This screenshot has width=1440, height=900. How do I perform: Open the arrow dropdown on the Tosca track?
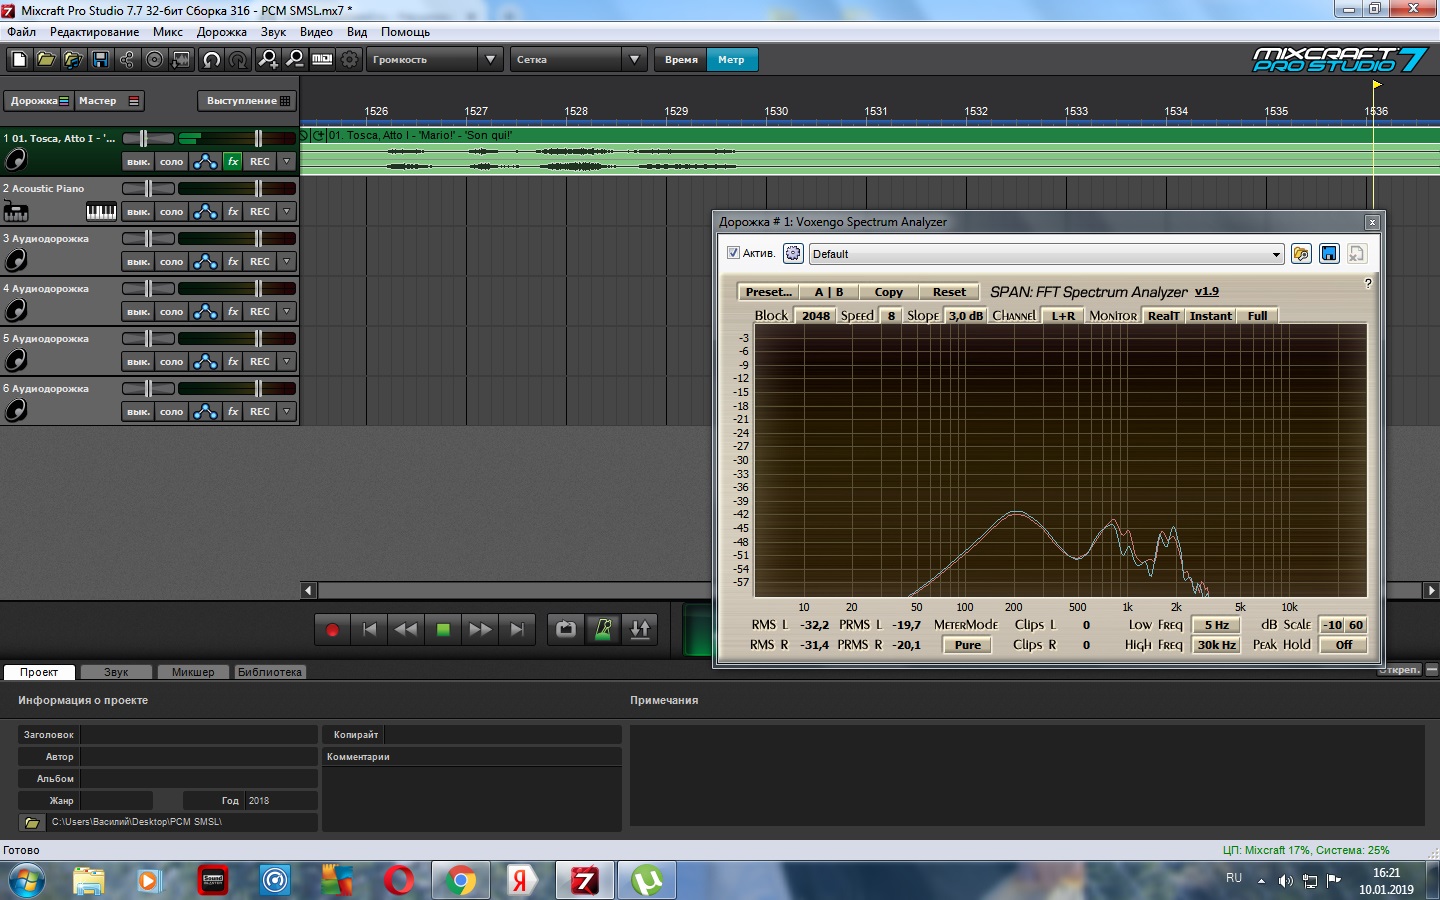287,162
